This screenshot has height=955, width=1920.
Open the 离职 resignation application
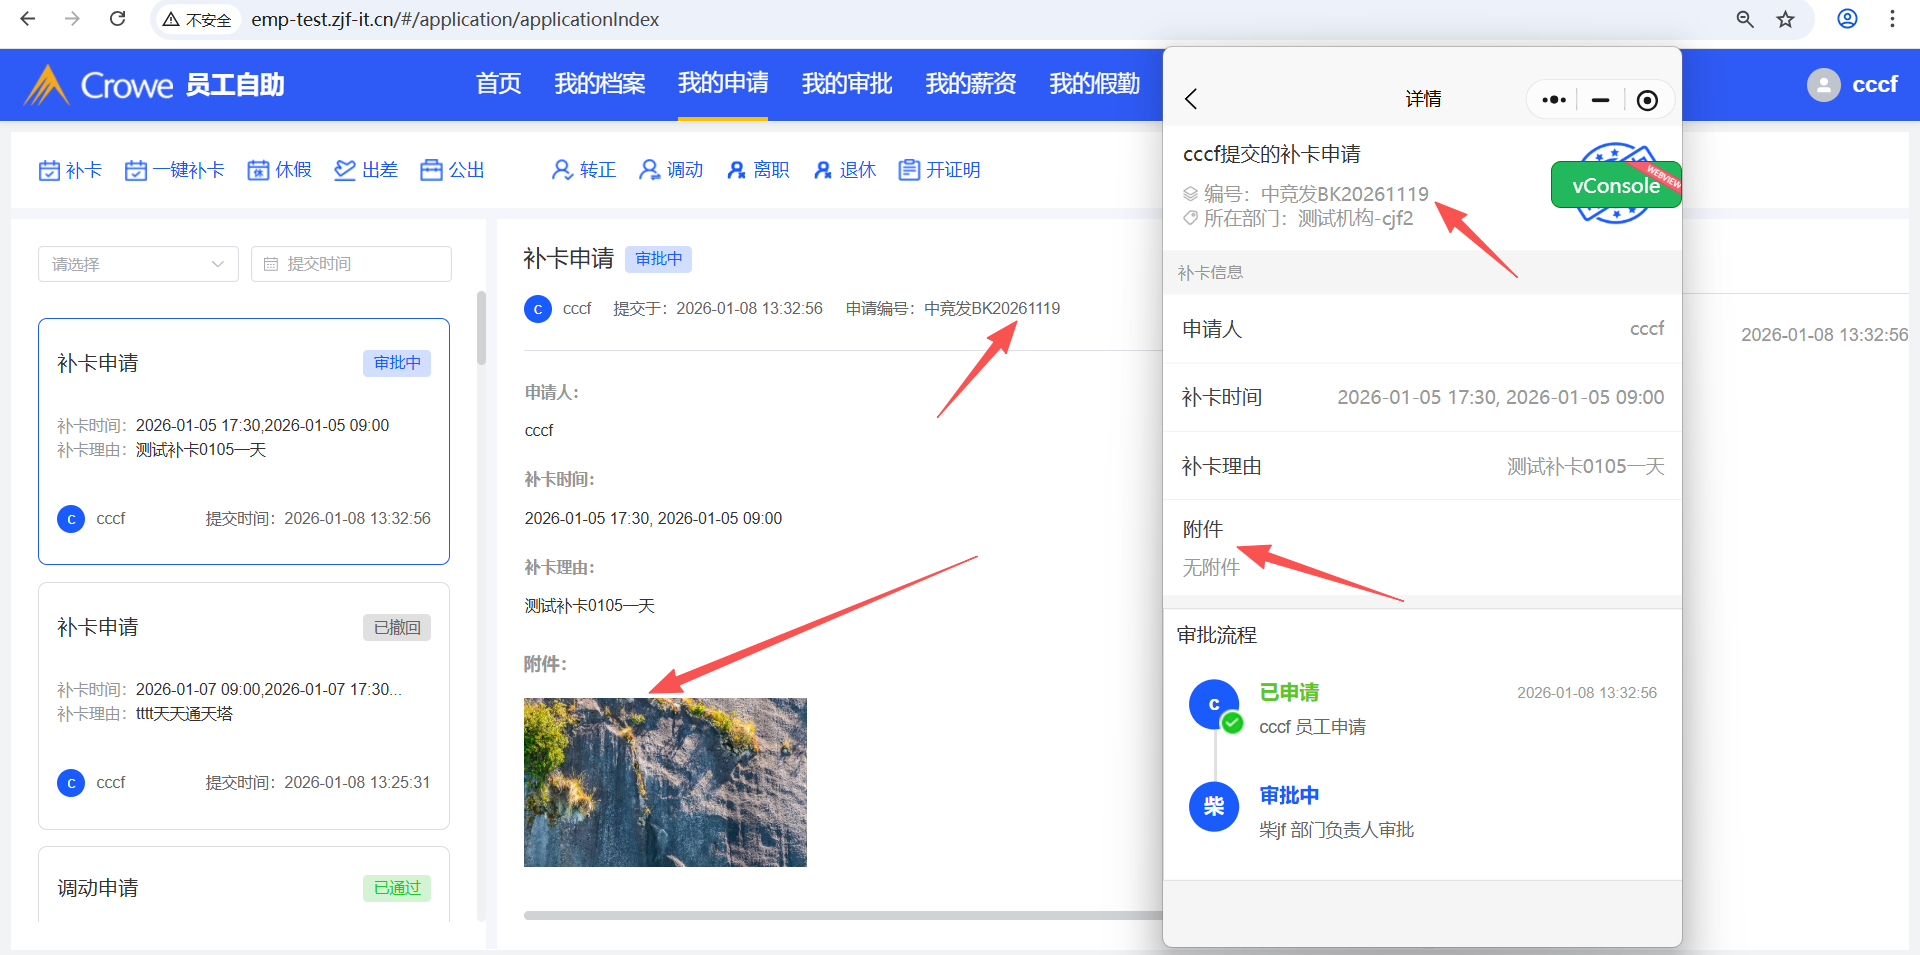(758, 170)
